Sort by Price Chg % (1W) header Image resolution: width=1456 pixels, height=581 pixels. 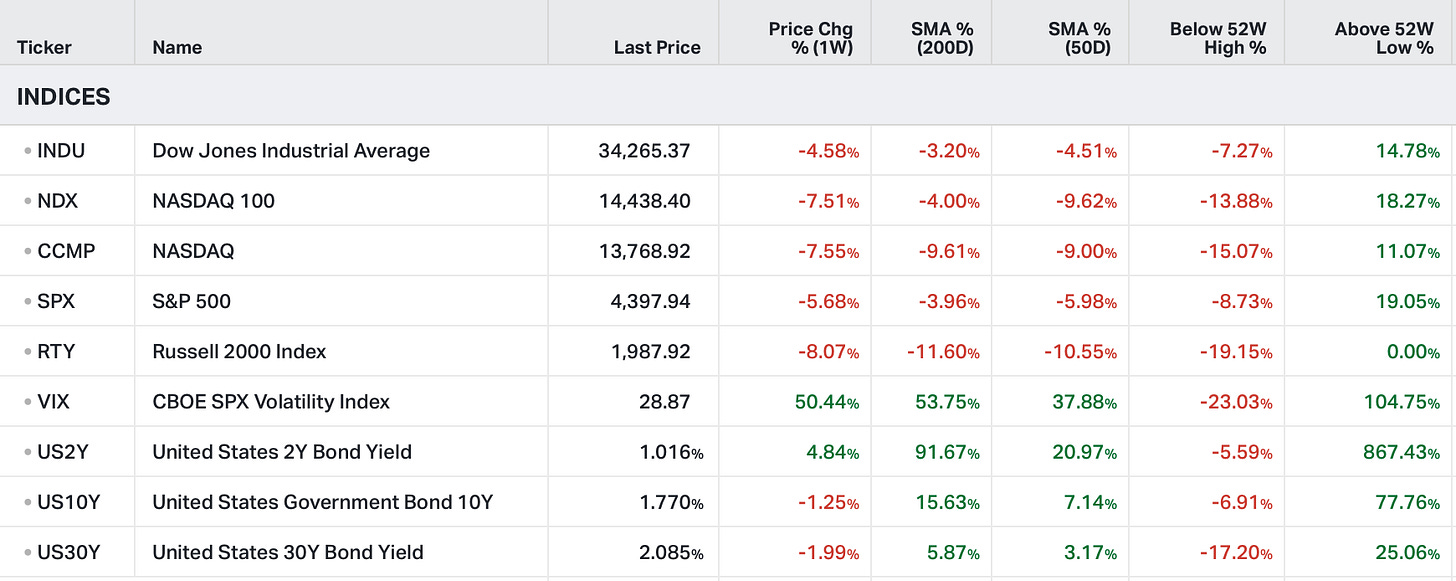(x=810, y=38)
